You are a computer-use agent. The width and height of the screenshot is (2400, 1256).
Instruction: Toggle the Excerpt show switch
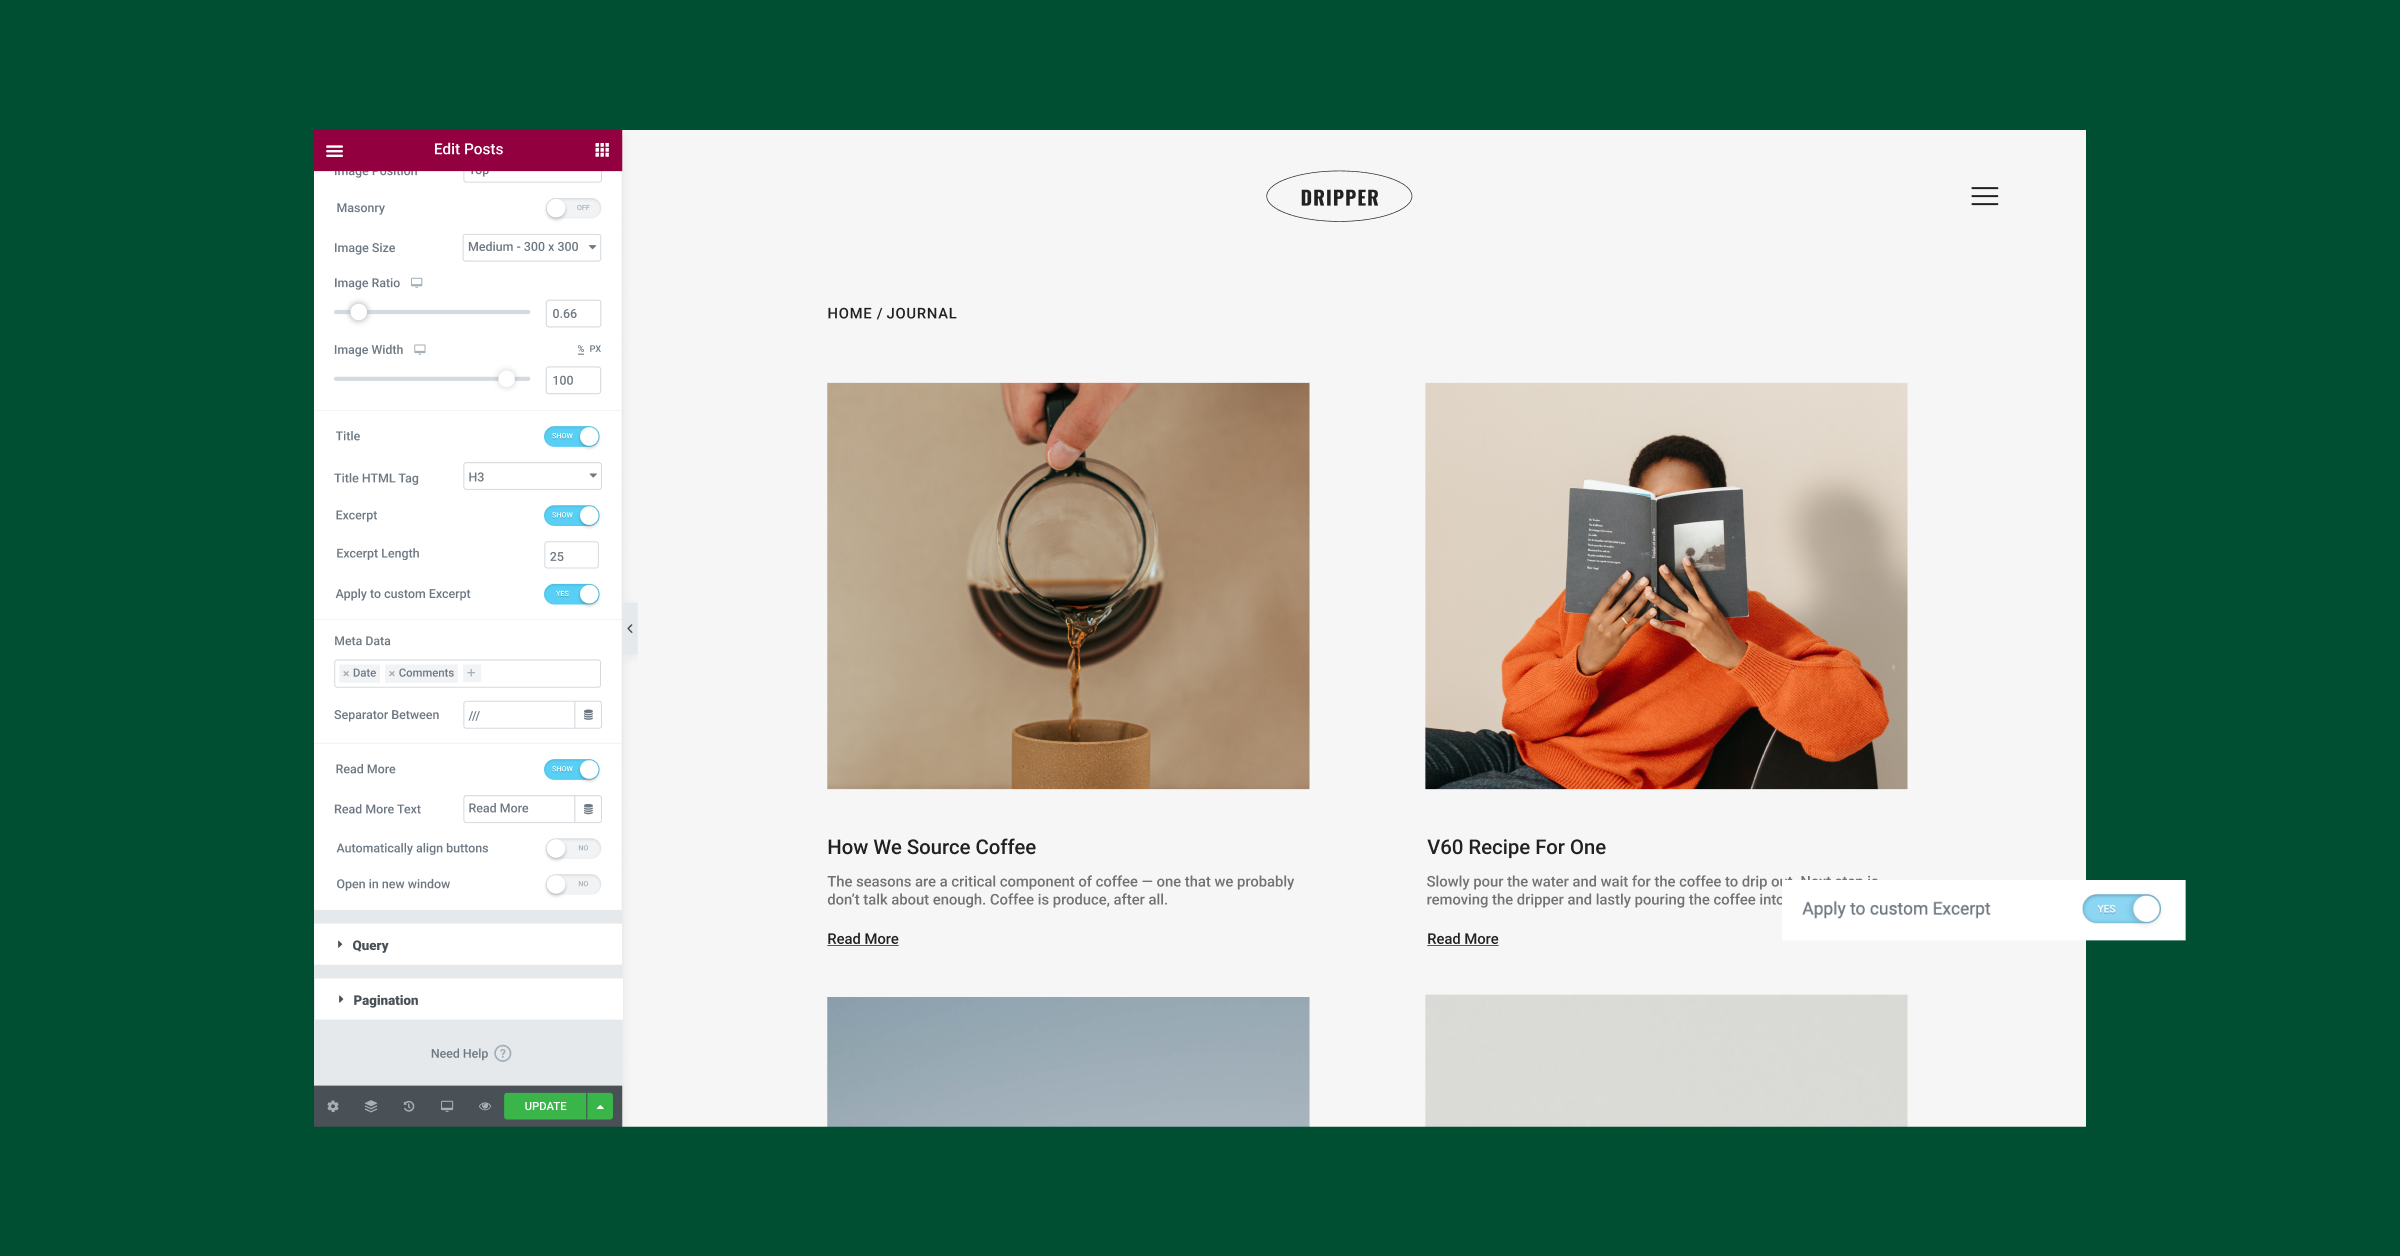pyautogui.click(x=572, y=515)
